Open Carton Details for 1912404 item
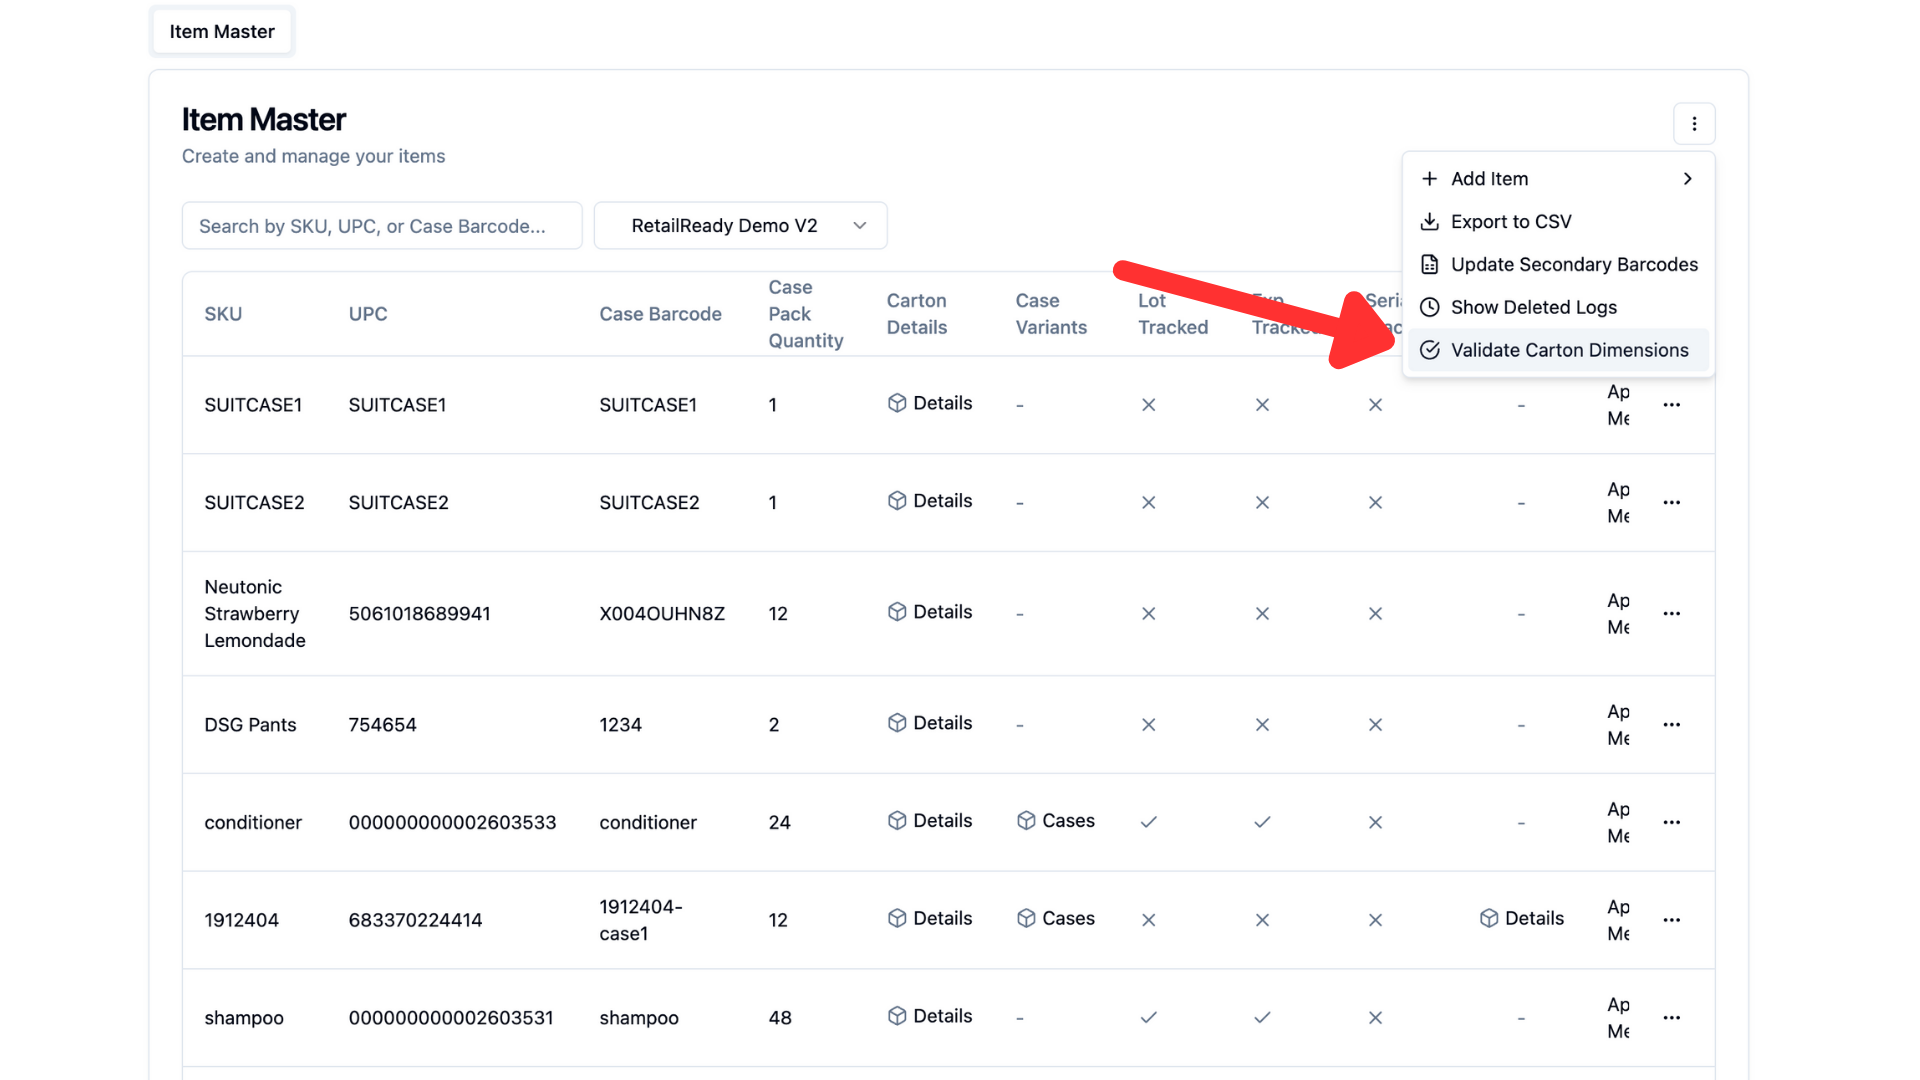This screenshot has height=1080, width=1920. point(930,919)
